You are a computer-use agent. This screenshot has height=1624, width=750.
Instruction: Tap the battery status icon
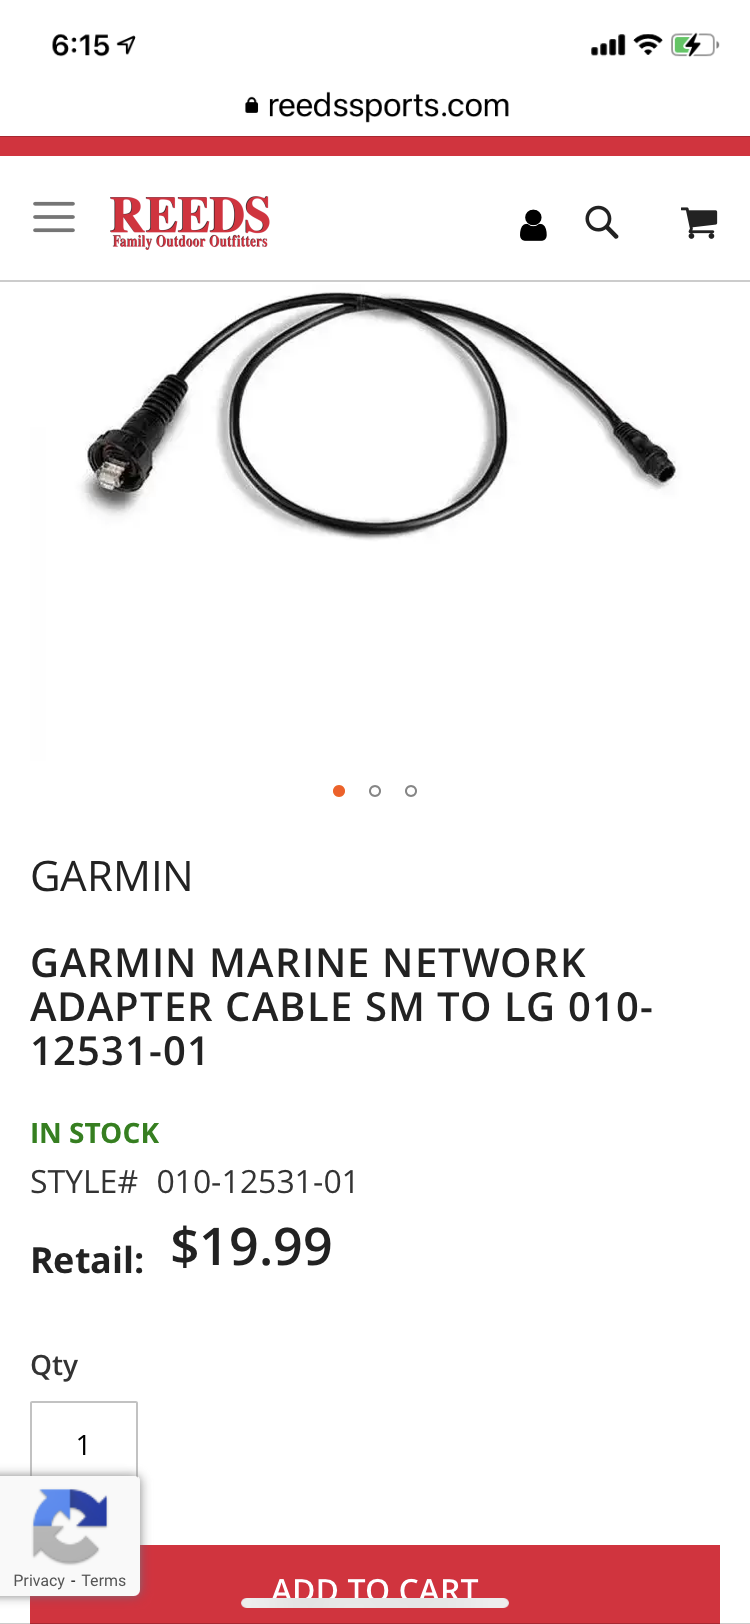[x=694, y=45]
